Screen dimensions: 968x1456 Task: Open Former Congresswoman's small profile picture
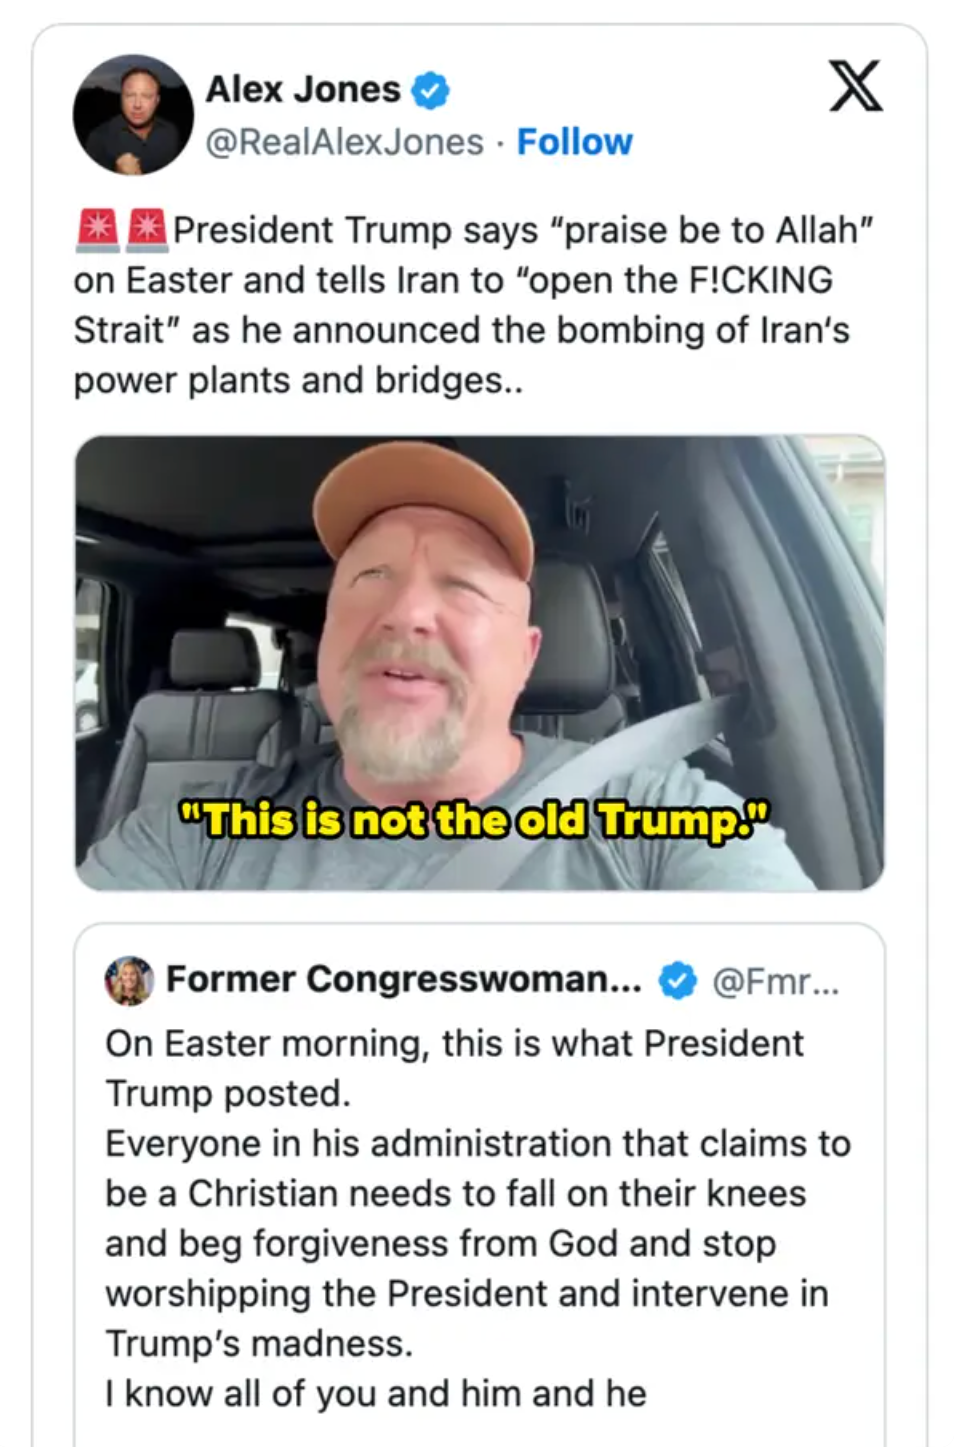129,980
